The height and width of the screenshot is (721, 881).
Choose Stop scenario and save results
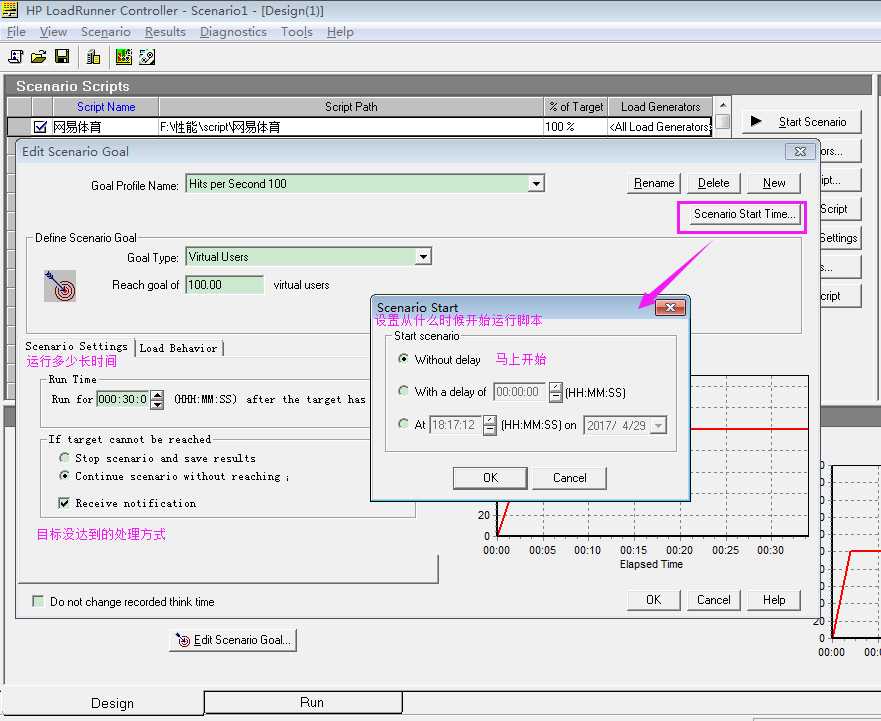(65, 458)
